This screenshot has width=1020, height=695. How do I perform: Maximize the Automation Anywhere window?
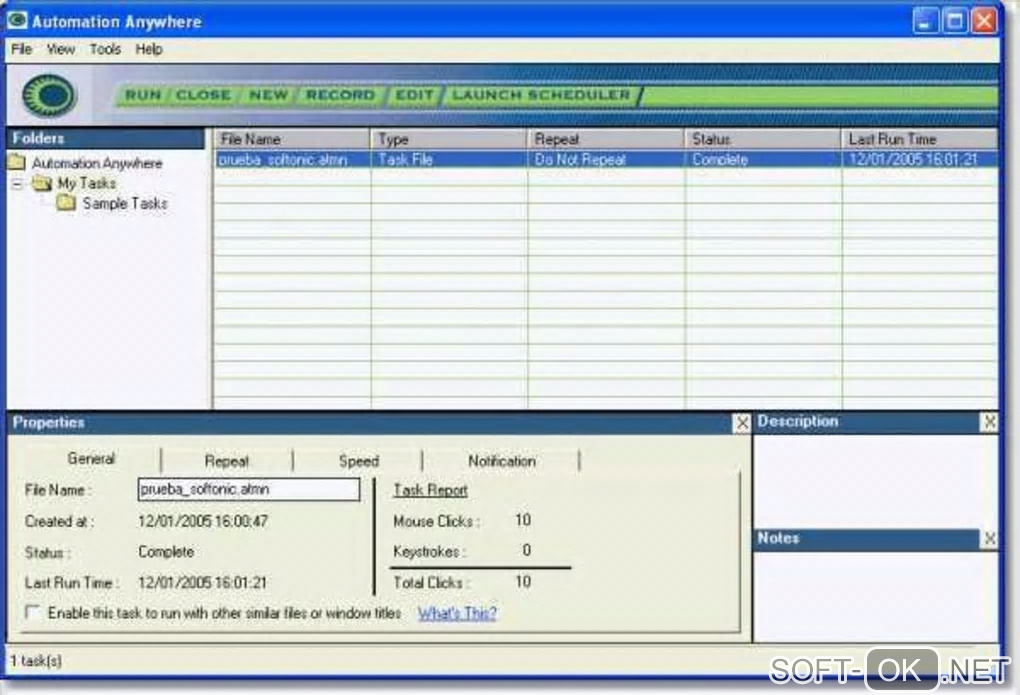pyautogui.click(x=955, y=21)
